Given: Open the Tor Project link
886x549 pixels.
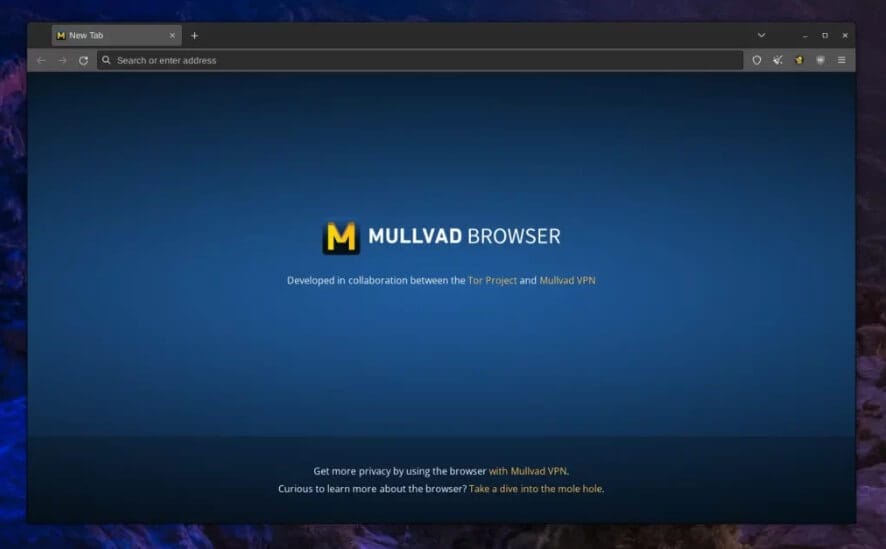Looking at the screenshot, I should tap(492, 280).
